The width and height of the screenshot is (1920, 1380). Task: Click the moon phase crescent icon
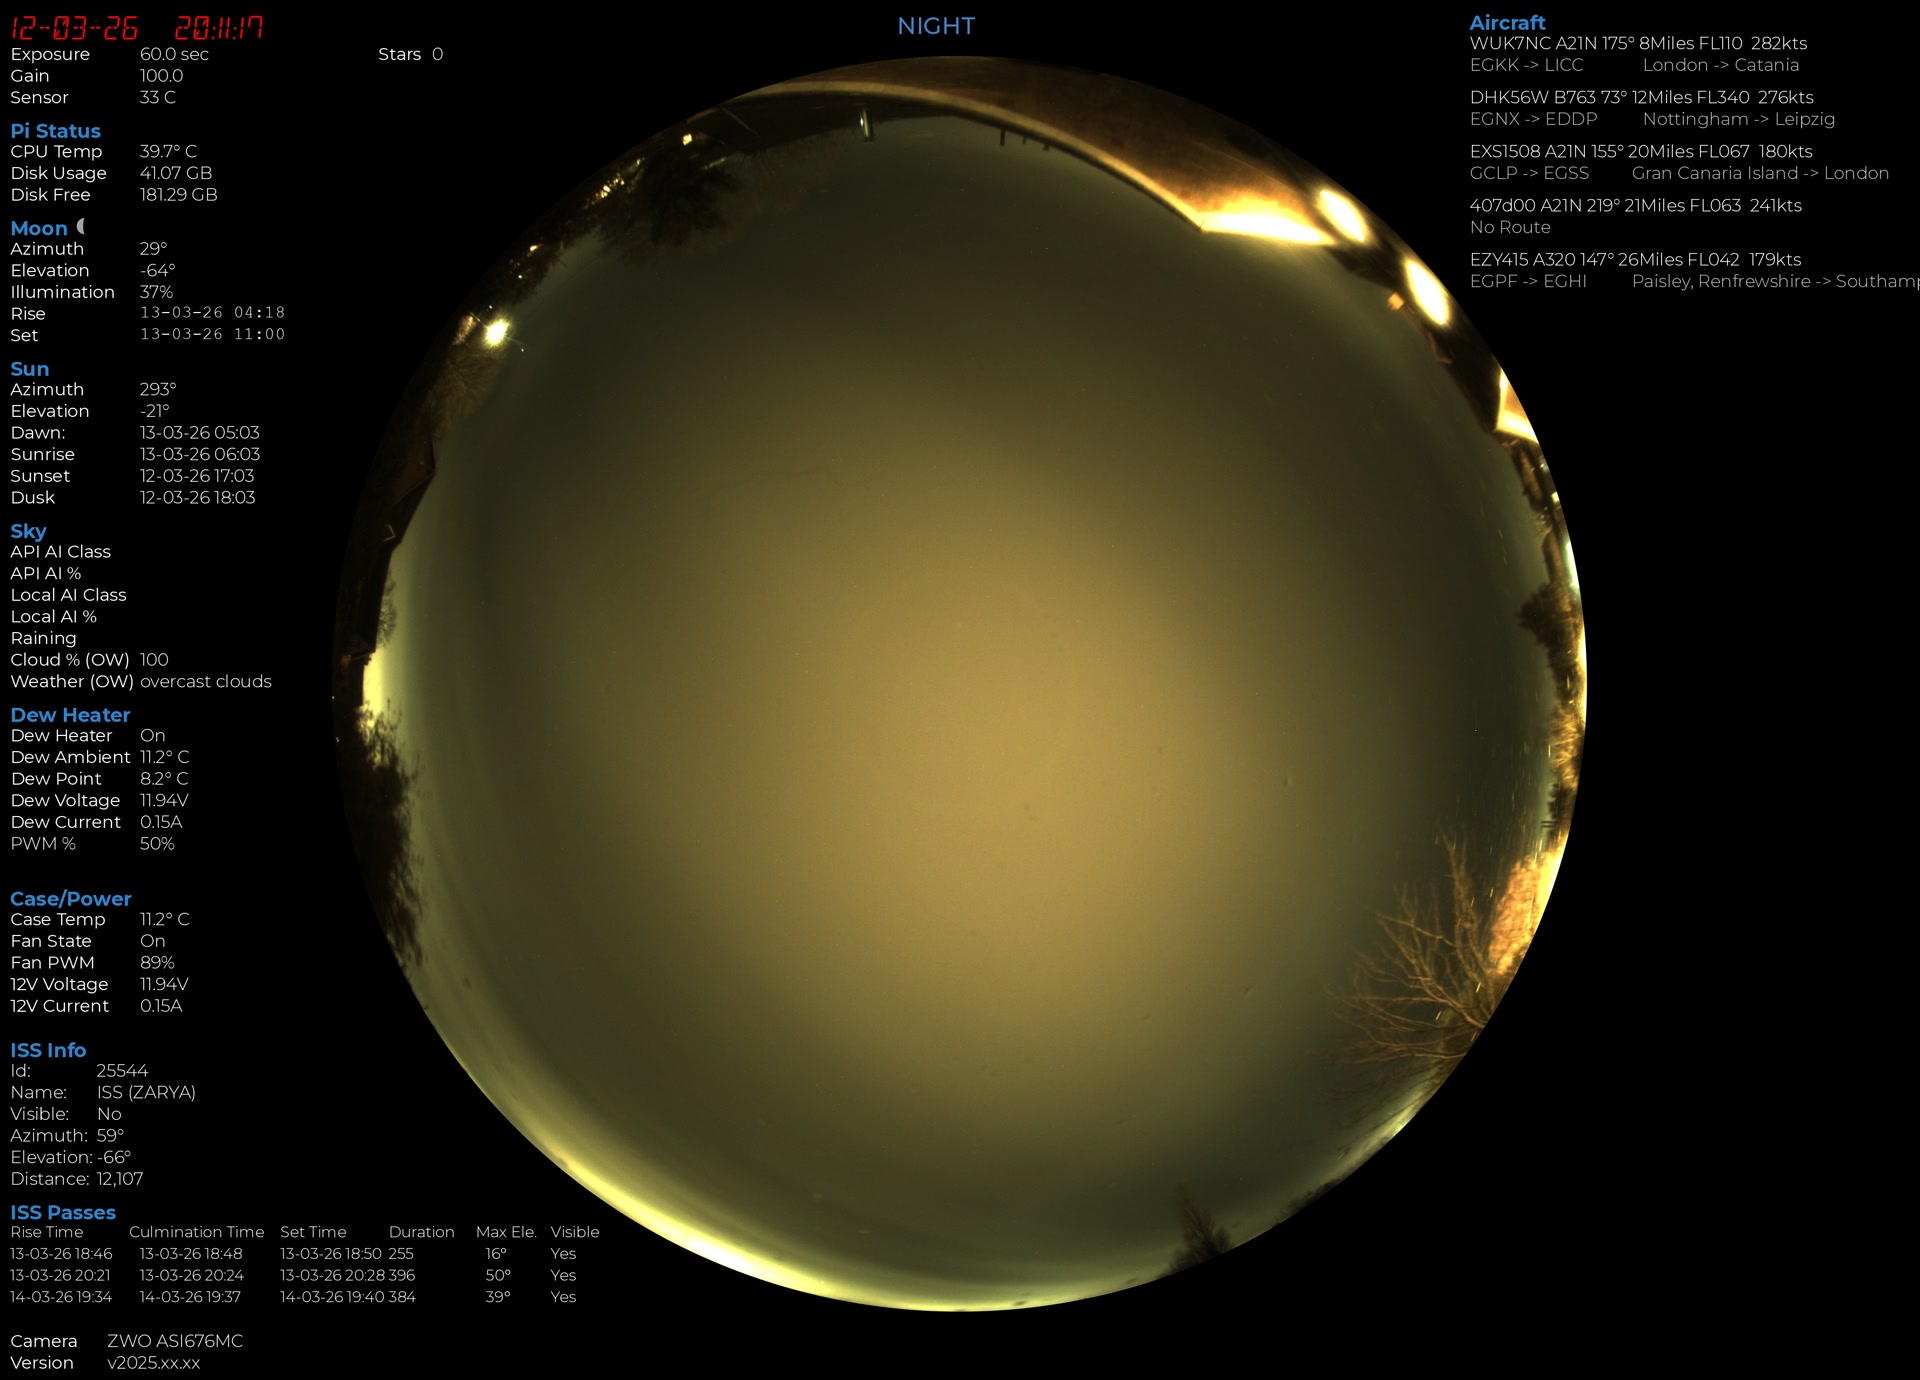[x=81, y=227]
